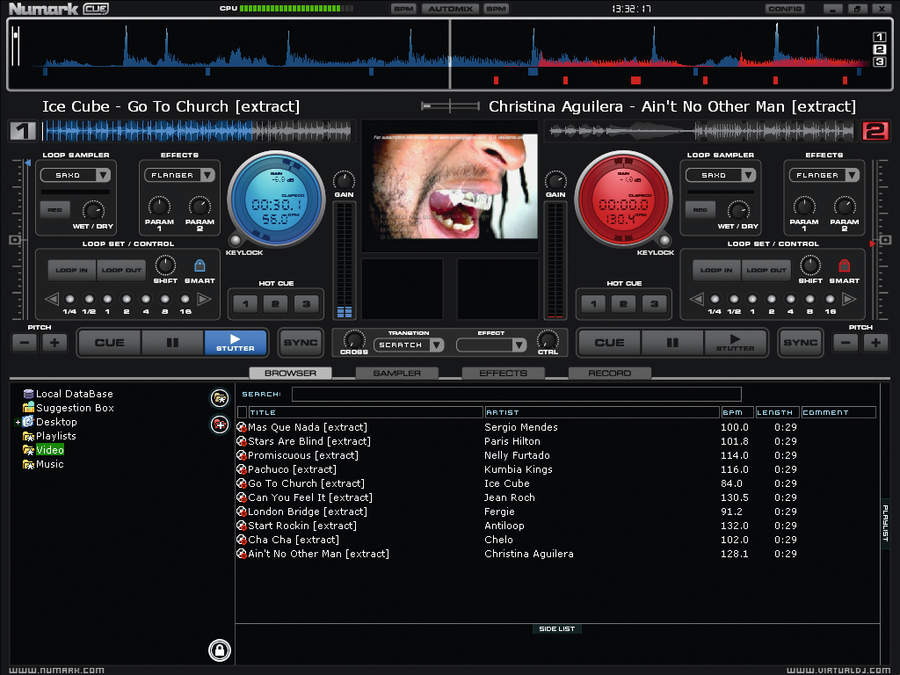The width and height of the screenshot is (900, 675).
Task: Click deck 1 play Stutter button
Action: [235, 343]
